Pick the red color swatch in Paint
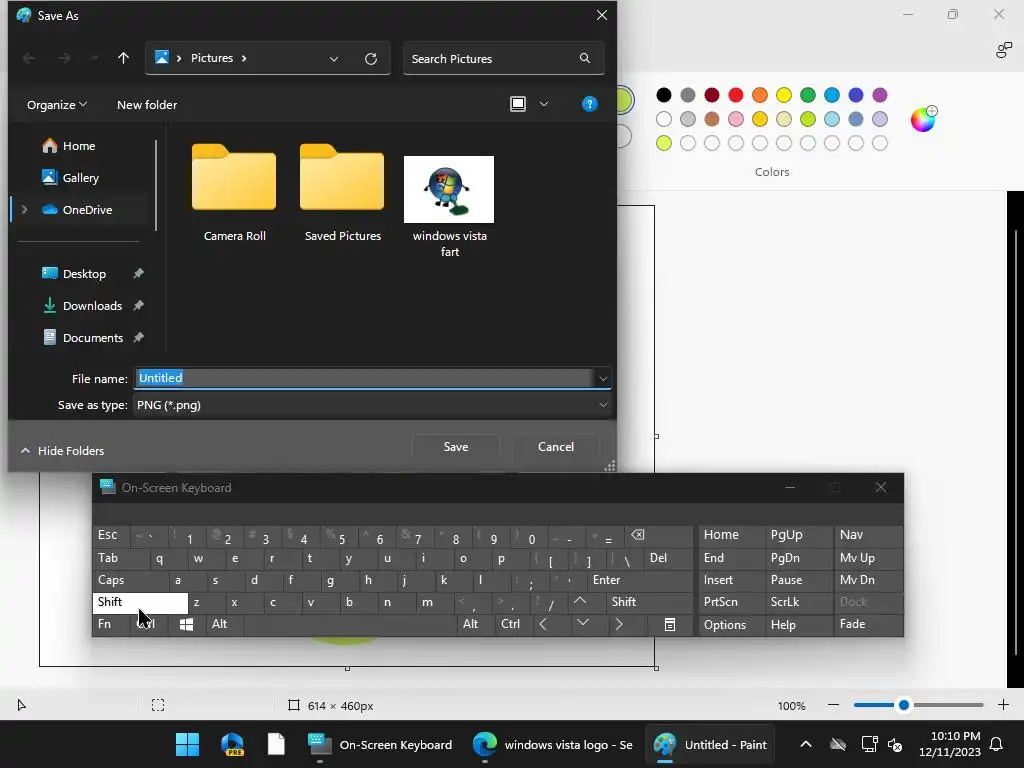The width and height of the screenshot is (1024, 768). [x=735, y=95]
